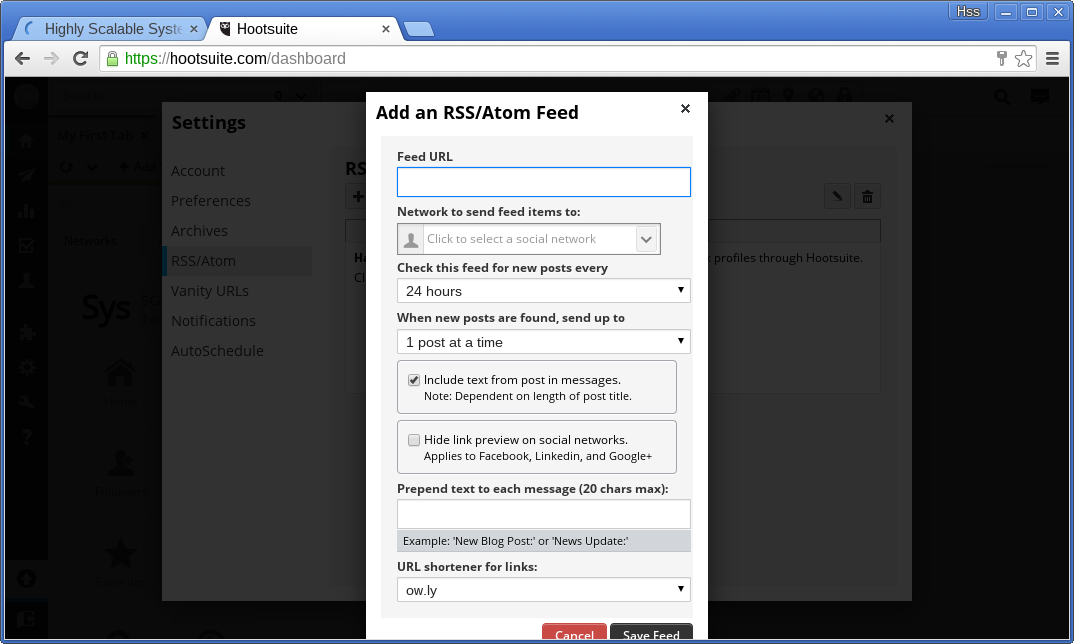Click the edit pencil icon in Settings
This screenshot has width=1074, height=644.
tap(837, 197)
